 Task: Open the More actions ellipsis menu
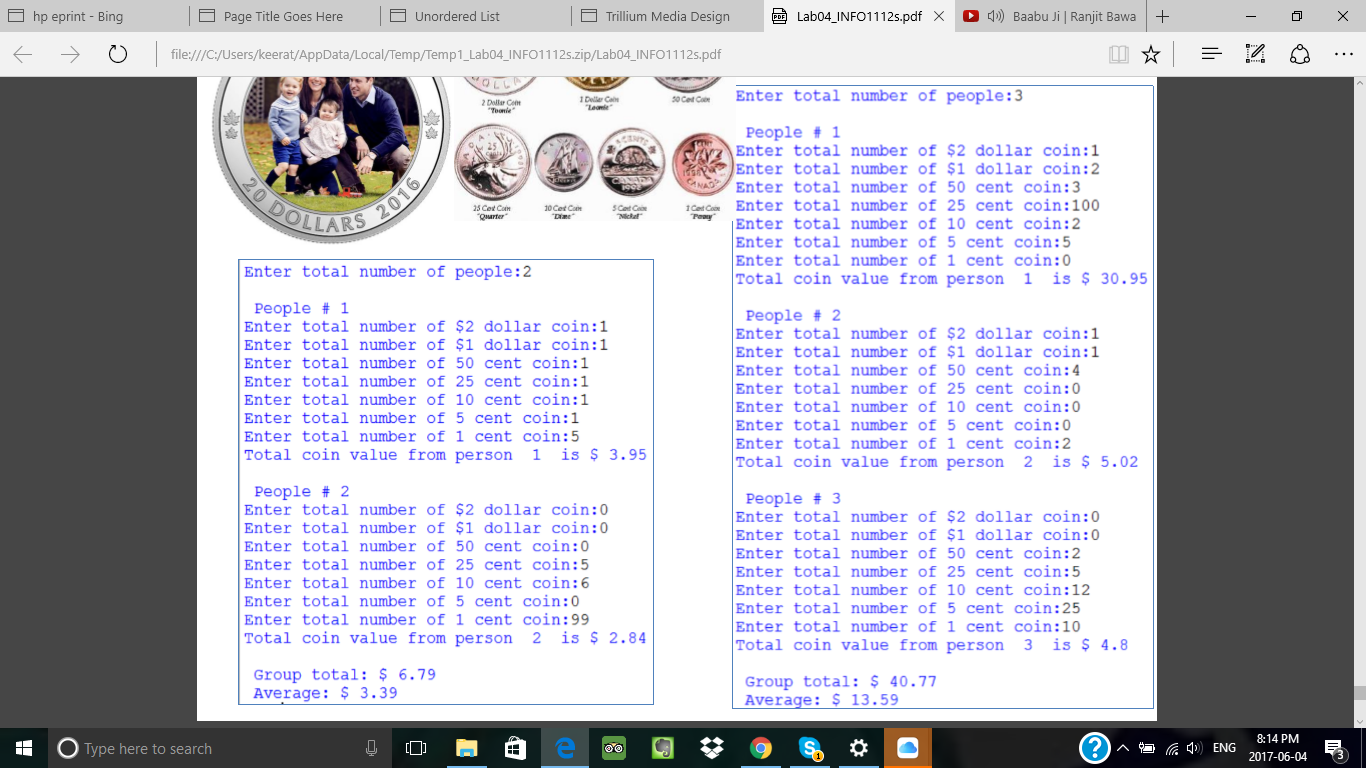[1343, 54]
